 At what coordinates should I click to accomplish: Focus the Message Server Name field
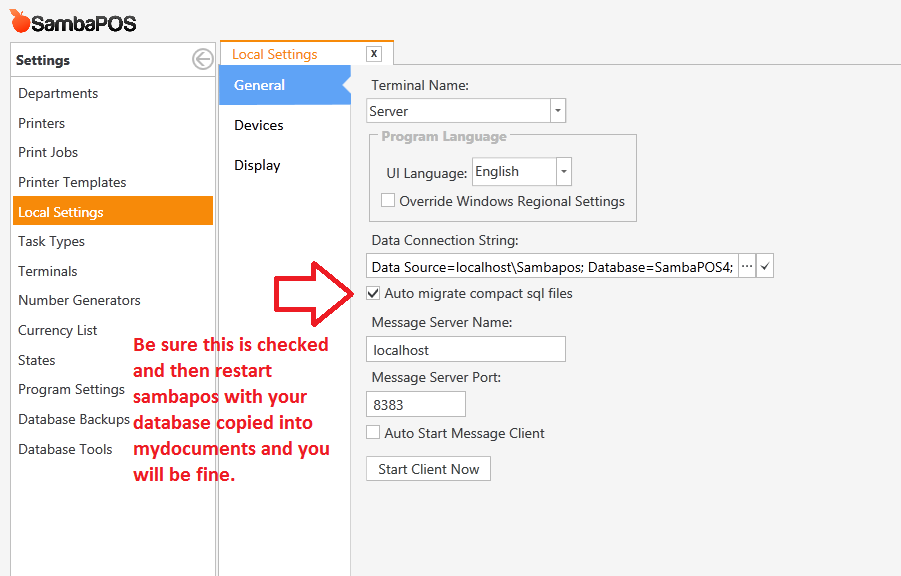(466, 350)
